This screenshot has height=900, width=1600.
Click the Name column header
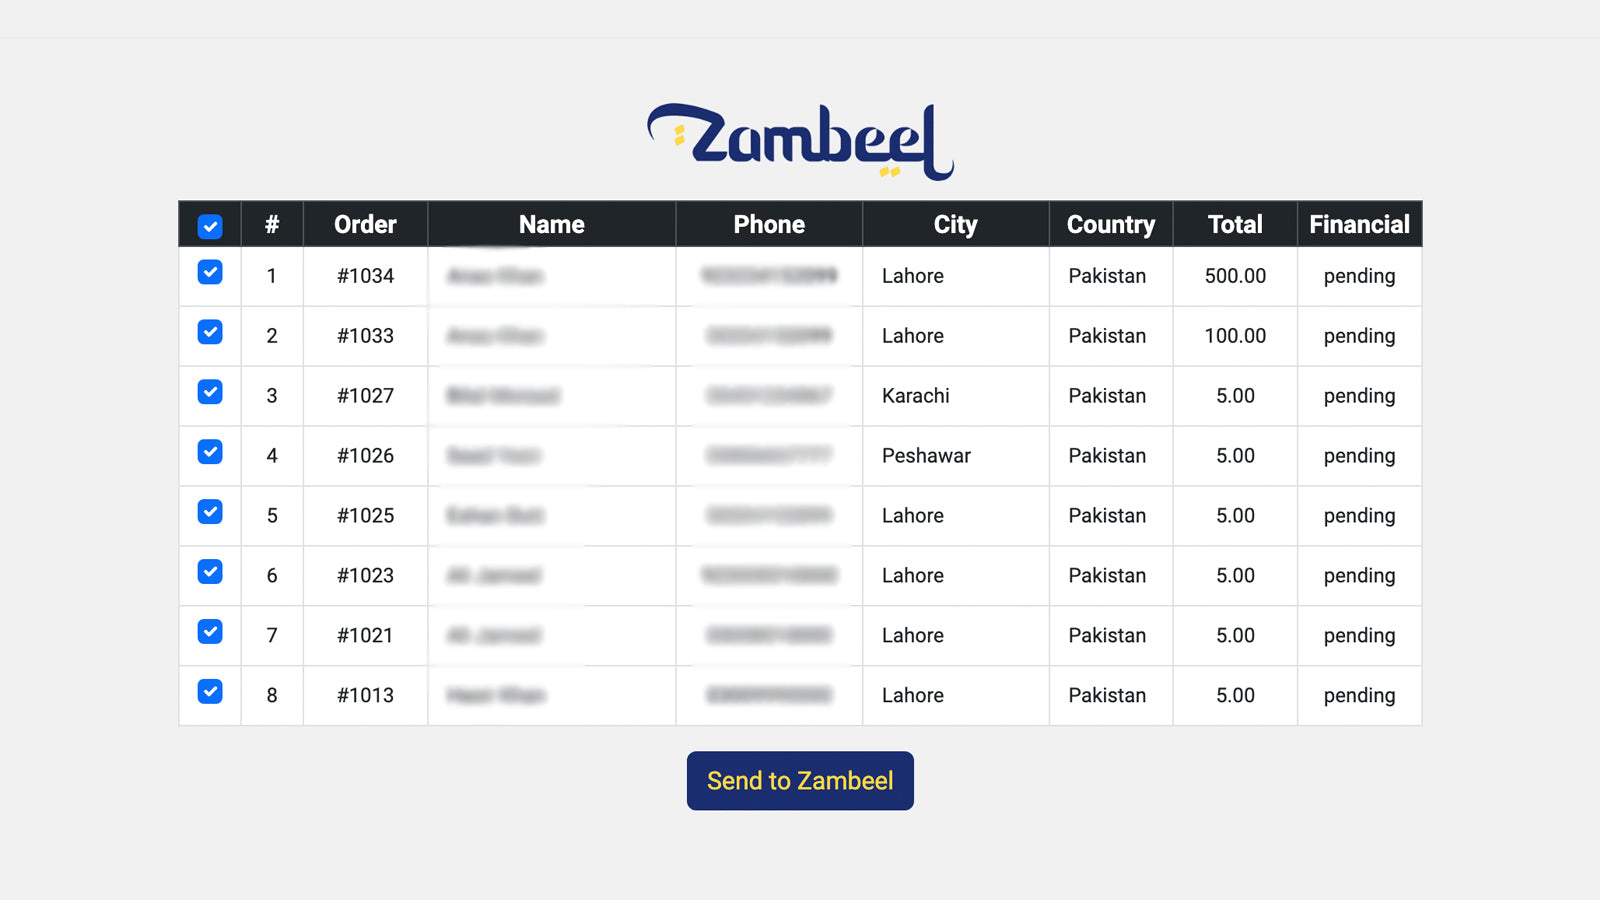(551, 224)
